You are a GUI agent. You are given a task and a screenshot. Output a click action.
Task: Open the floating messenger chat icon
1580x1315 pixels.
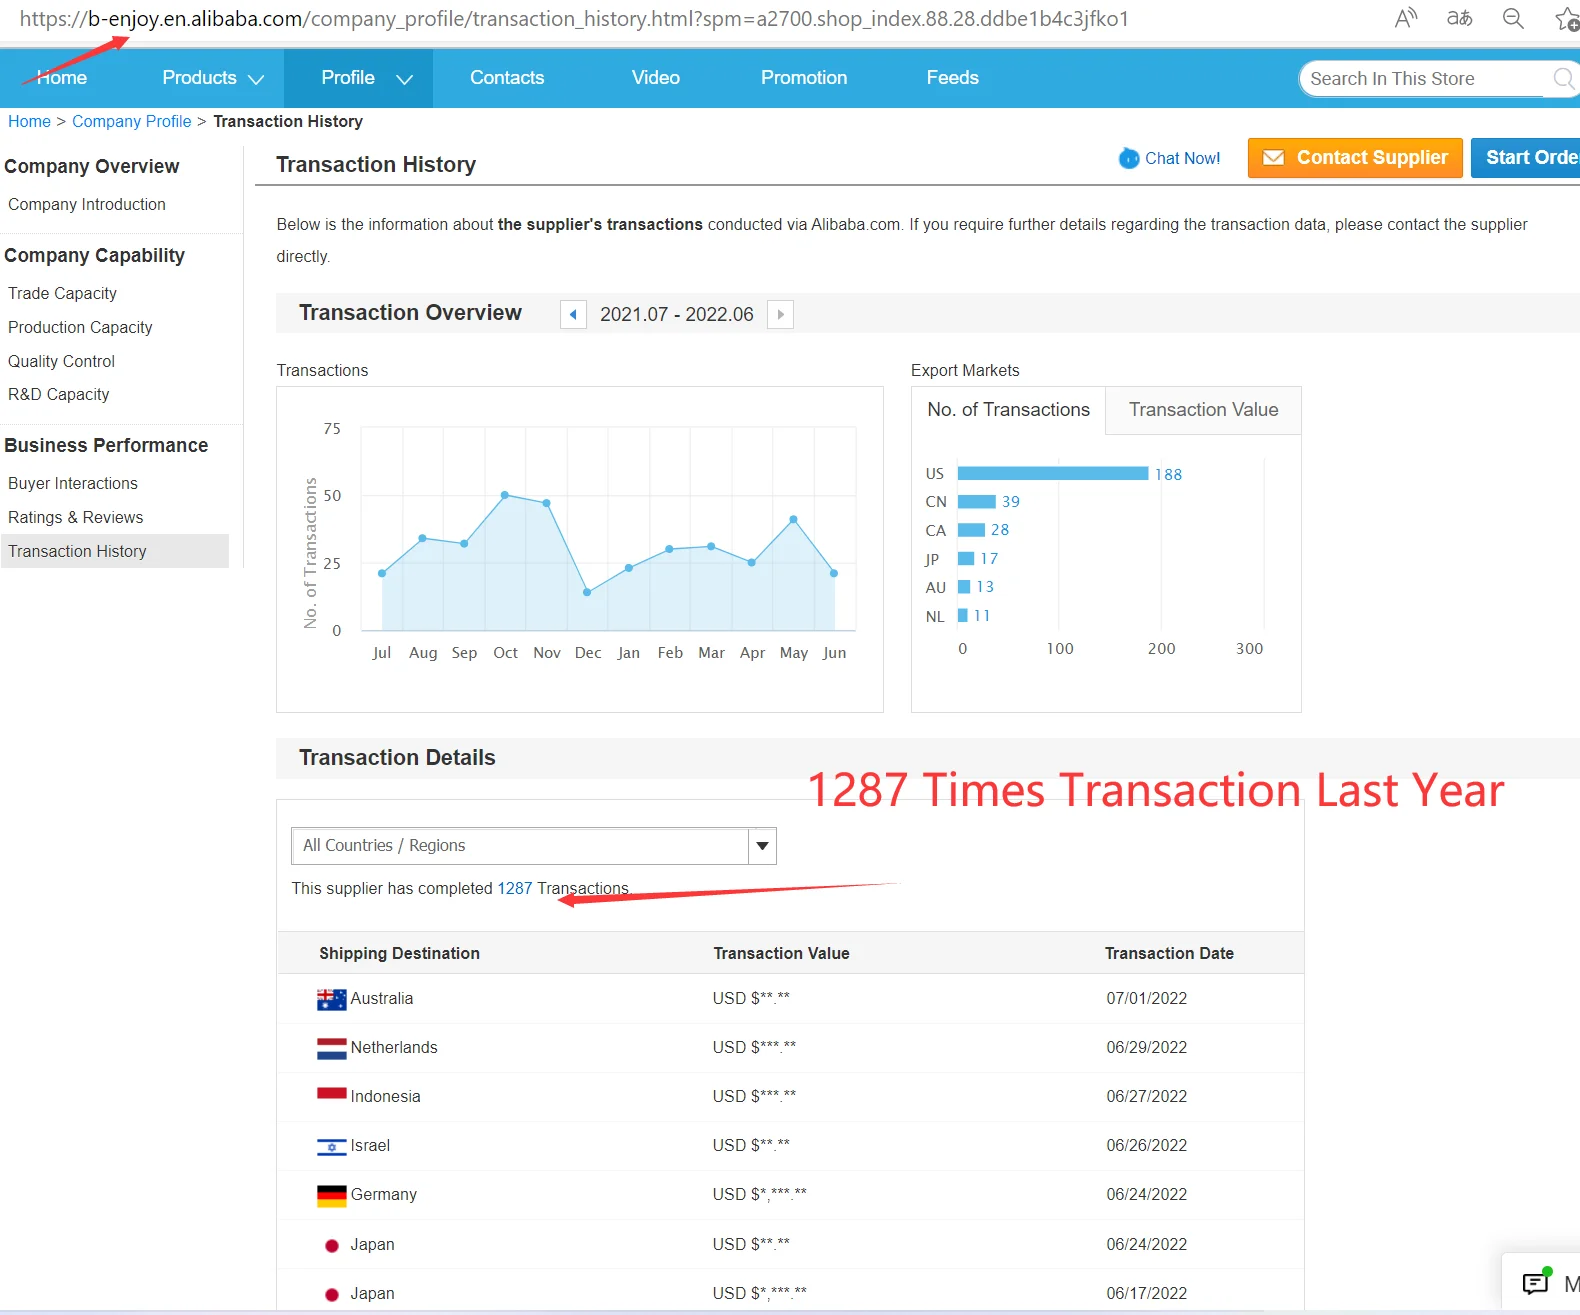[1535, 1283]
